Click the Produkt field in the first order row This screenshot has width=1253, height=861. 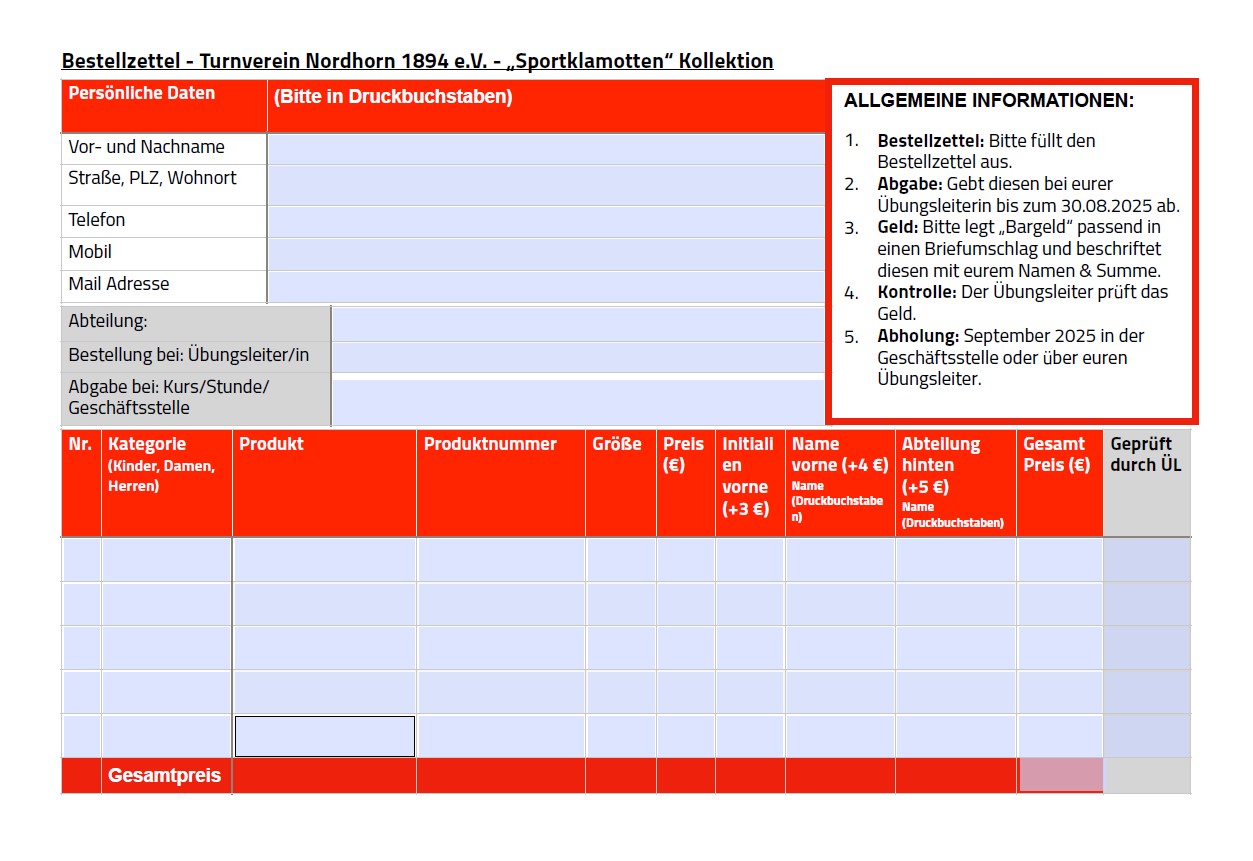[325, 560]
